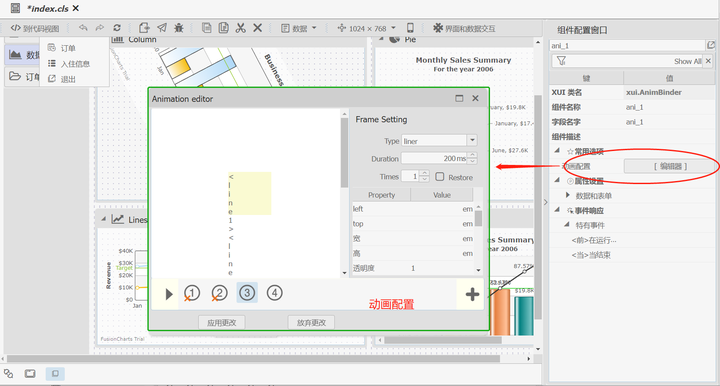Image resolution: width=720 pixels, height=386 pixels.
Task: Click the redo arrow in toolbar
Action: pos(100,28)
